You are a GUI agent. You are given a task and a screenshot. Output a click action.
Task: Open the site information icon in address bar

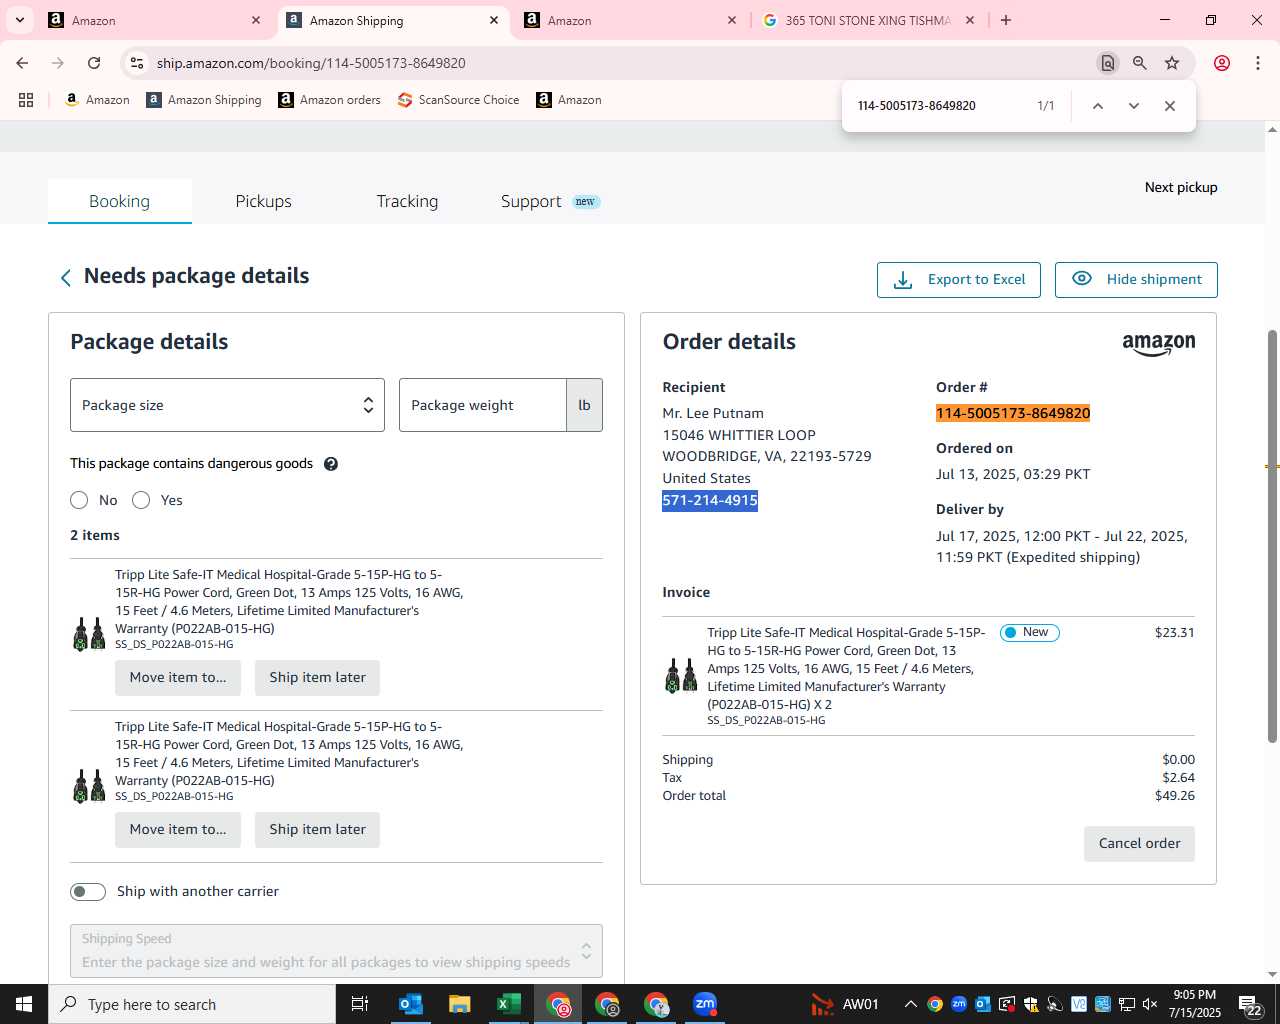click(x=137, y=63)
